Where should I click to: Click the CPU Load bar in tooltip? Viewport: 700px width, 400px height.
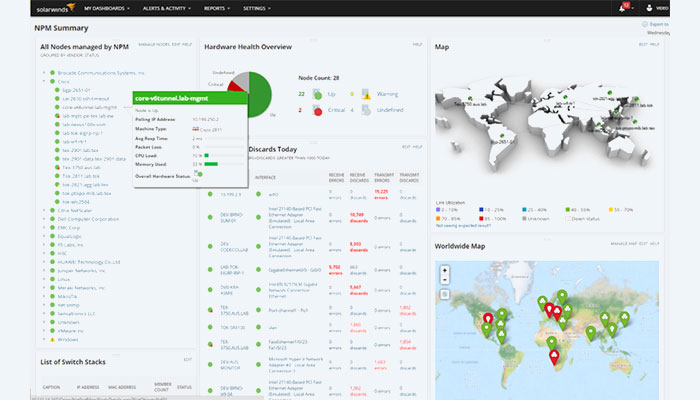coord(224,156)
